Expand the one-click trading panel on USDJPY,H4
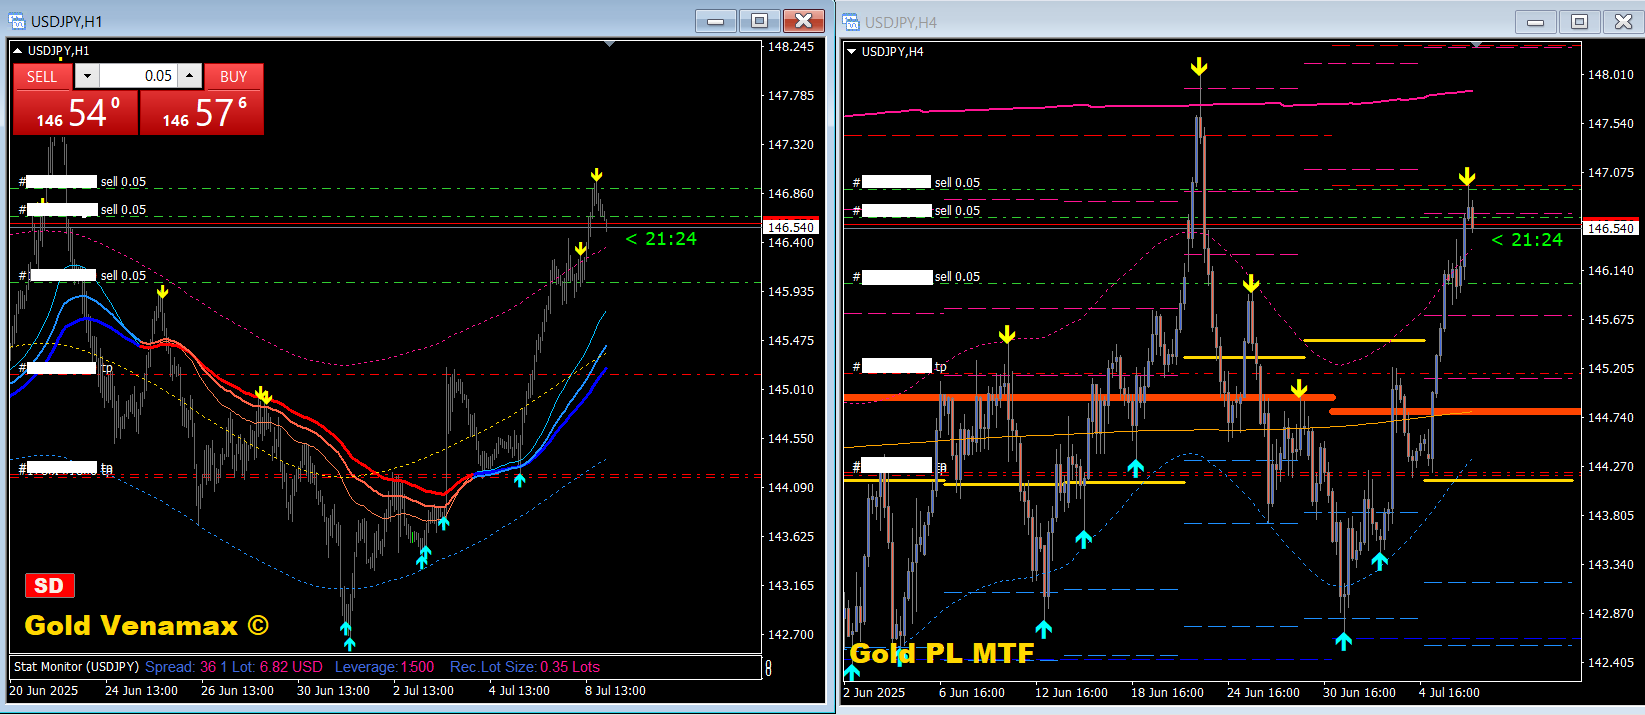The image size is (1645, 715). tap(851, 51)
